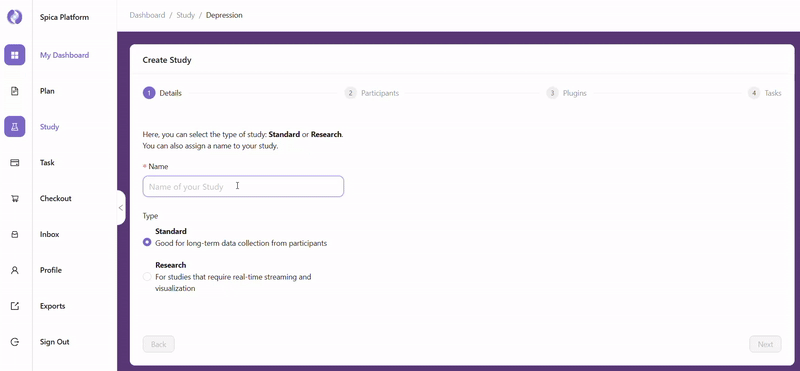Open Profile sidebar label
Image resolution: width=800 pixels, height=371 pixels.
(x=51, y=270)
